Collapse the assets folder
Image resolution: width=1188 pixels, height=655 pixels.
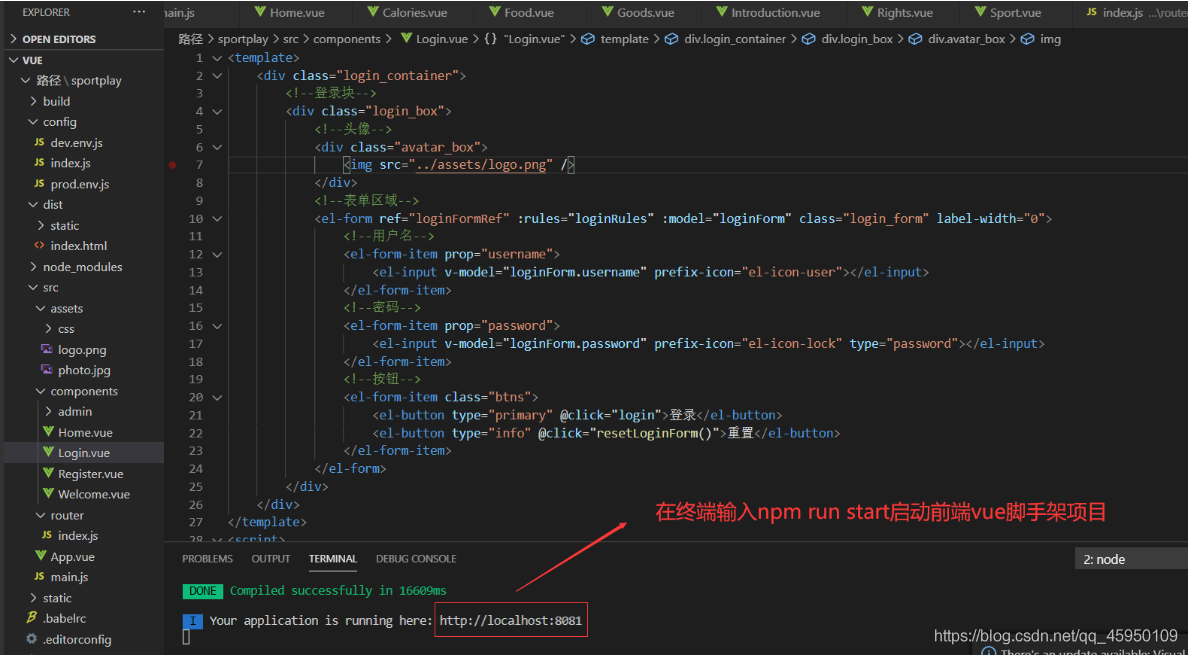click(x=41, y=308)
